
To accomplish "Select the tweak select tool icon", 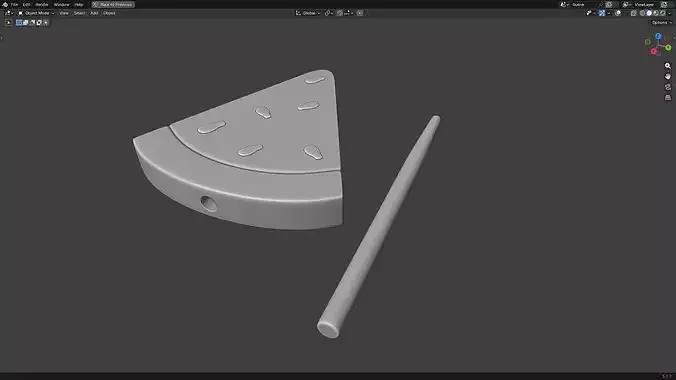I will coord(9,22).
